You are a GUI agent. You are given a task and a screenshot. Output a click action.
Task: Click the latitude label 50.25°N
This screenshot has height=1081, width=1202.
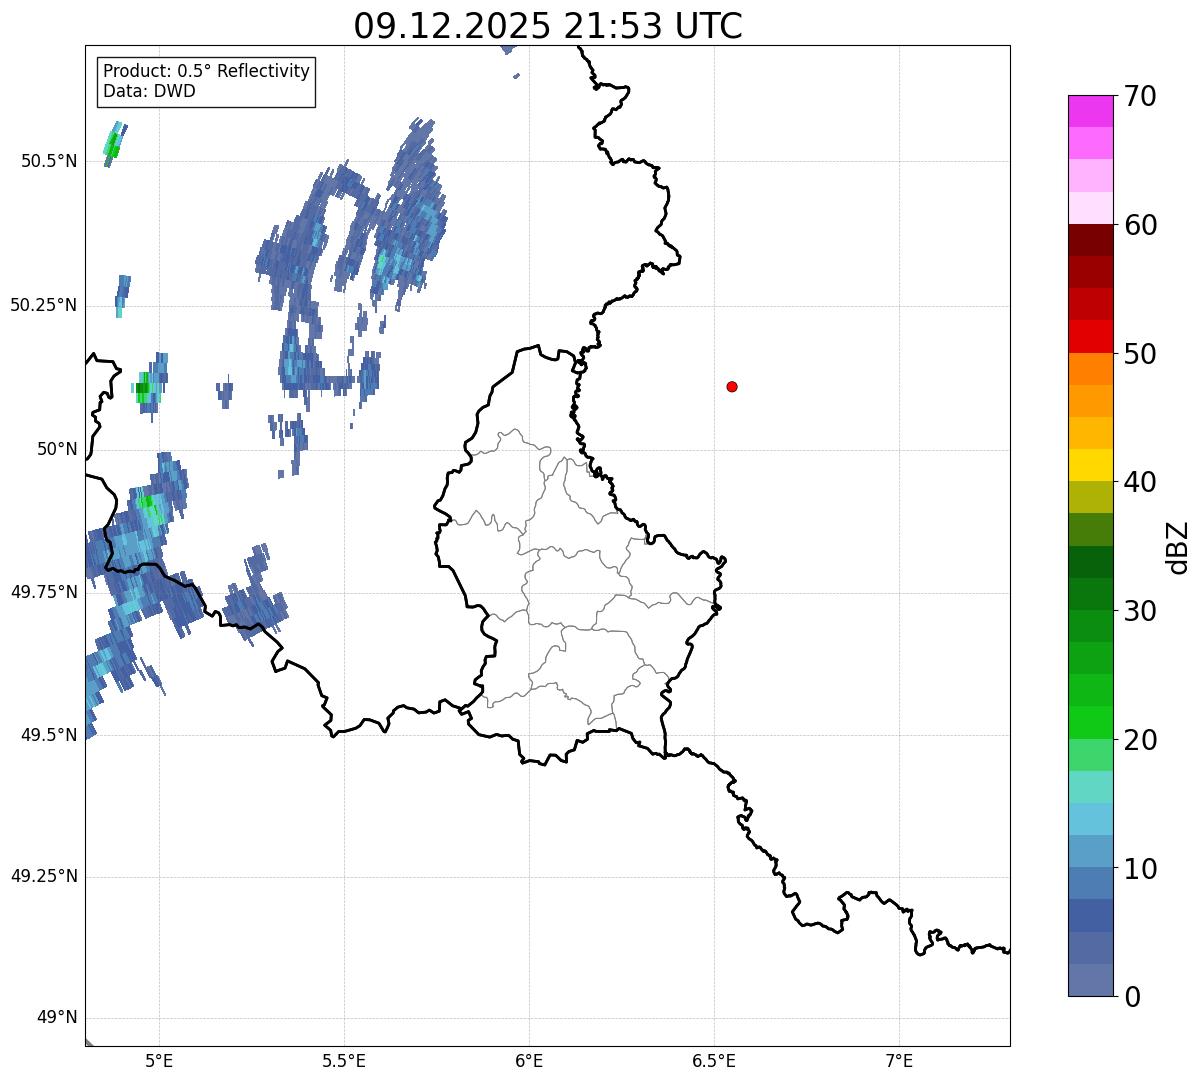(x=44, y=305)
